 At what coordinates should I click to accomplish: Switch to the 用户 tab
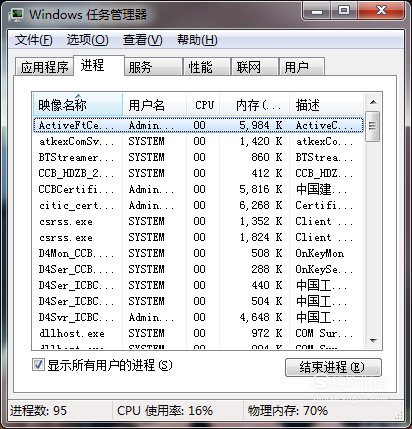pos(302,67)
